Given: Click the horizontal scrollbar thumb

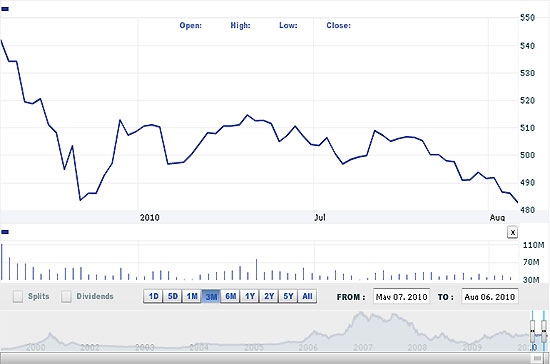Looking at the screenshot, I should [x=537, y=358].
